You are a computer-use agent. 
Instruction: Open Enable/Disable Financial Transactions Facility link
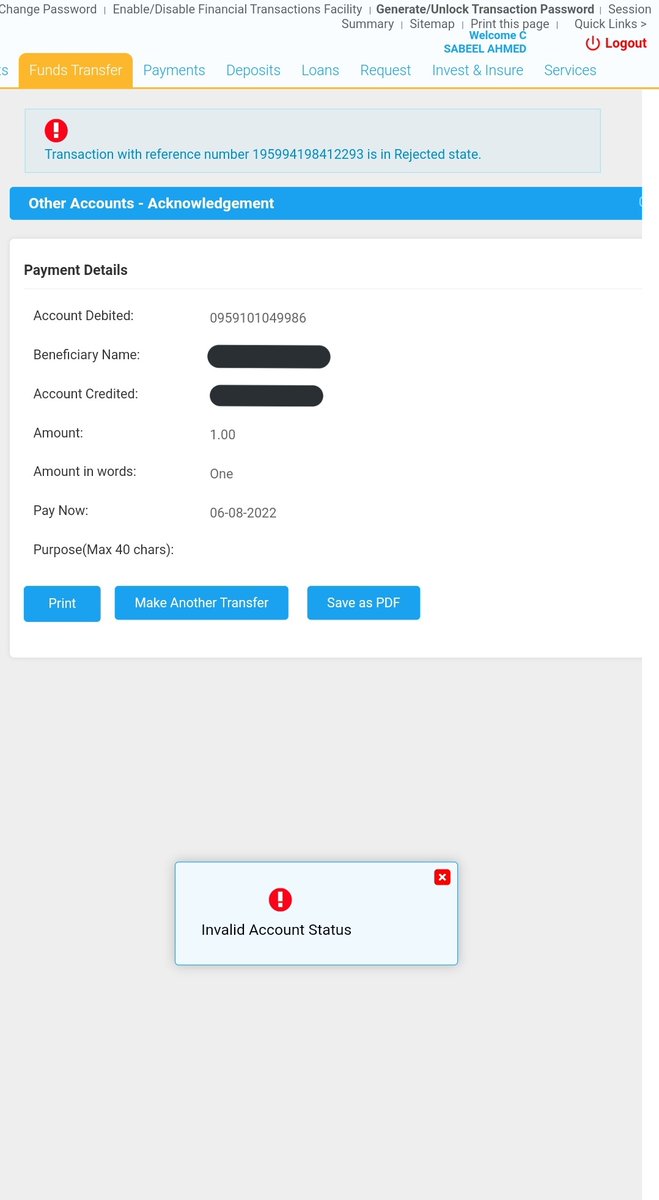237,9
